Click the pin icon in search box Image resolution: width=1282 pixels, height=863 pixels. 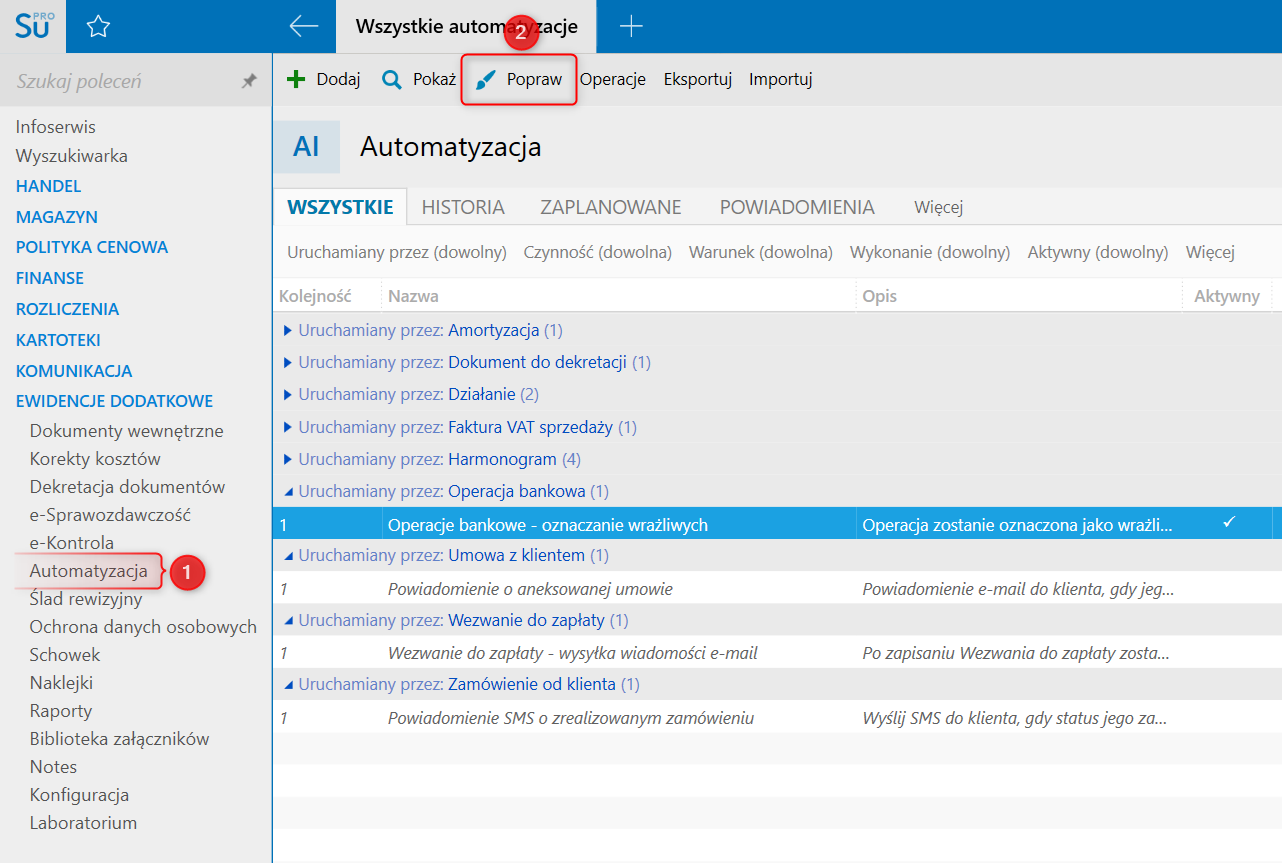click(249, 82)
